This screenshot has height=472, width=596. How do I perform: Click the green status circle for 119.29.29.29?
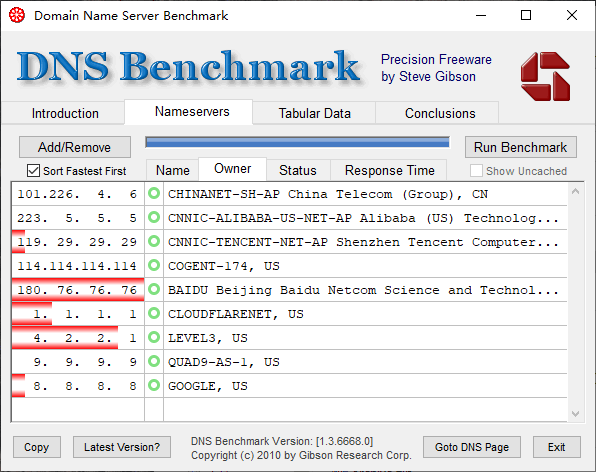click(154, 241)
